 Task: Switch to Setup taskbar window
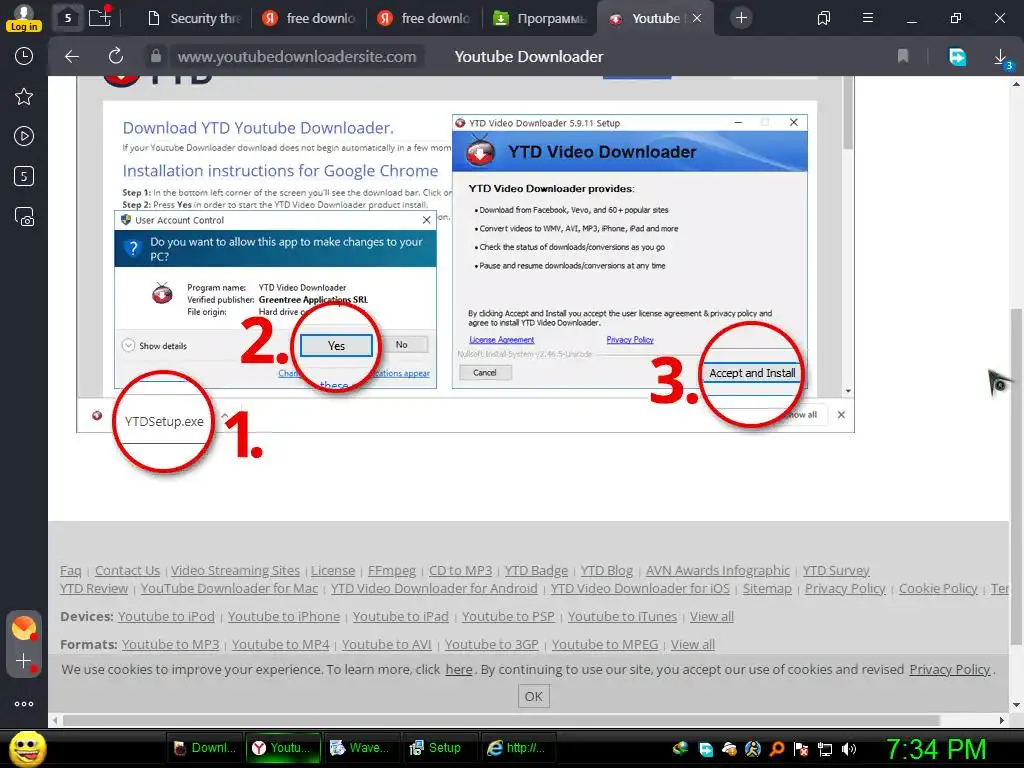tap(436, 748)
